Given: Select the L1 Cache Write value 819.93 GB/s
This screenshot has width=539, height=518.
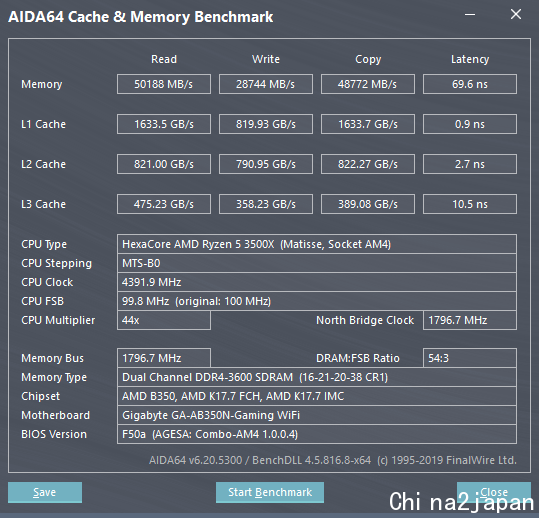Looking at the screenshot, I should (x=266, y=124).
